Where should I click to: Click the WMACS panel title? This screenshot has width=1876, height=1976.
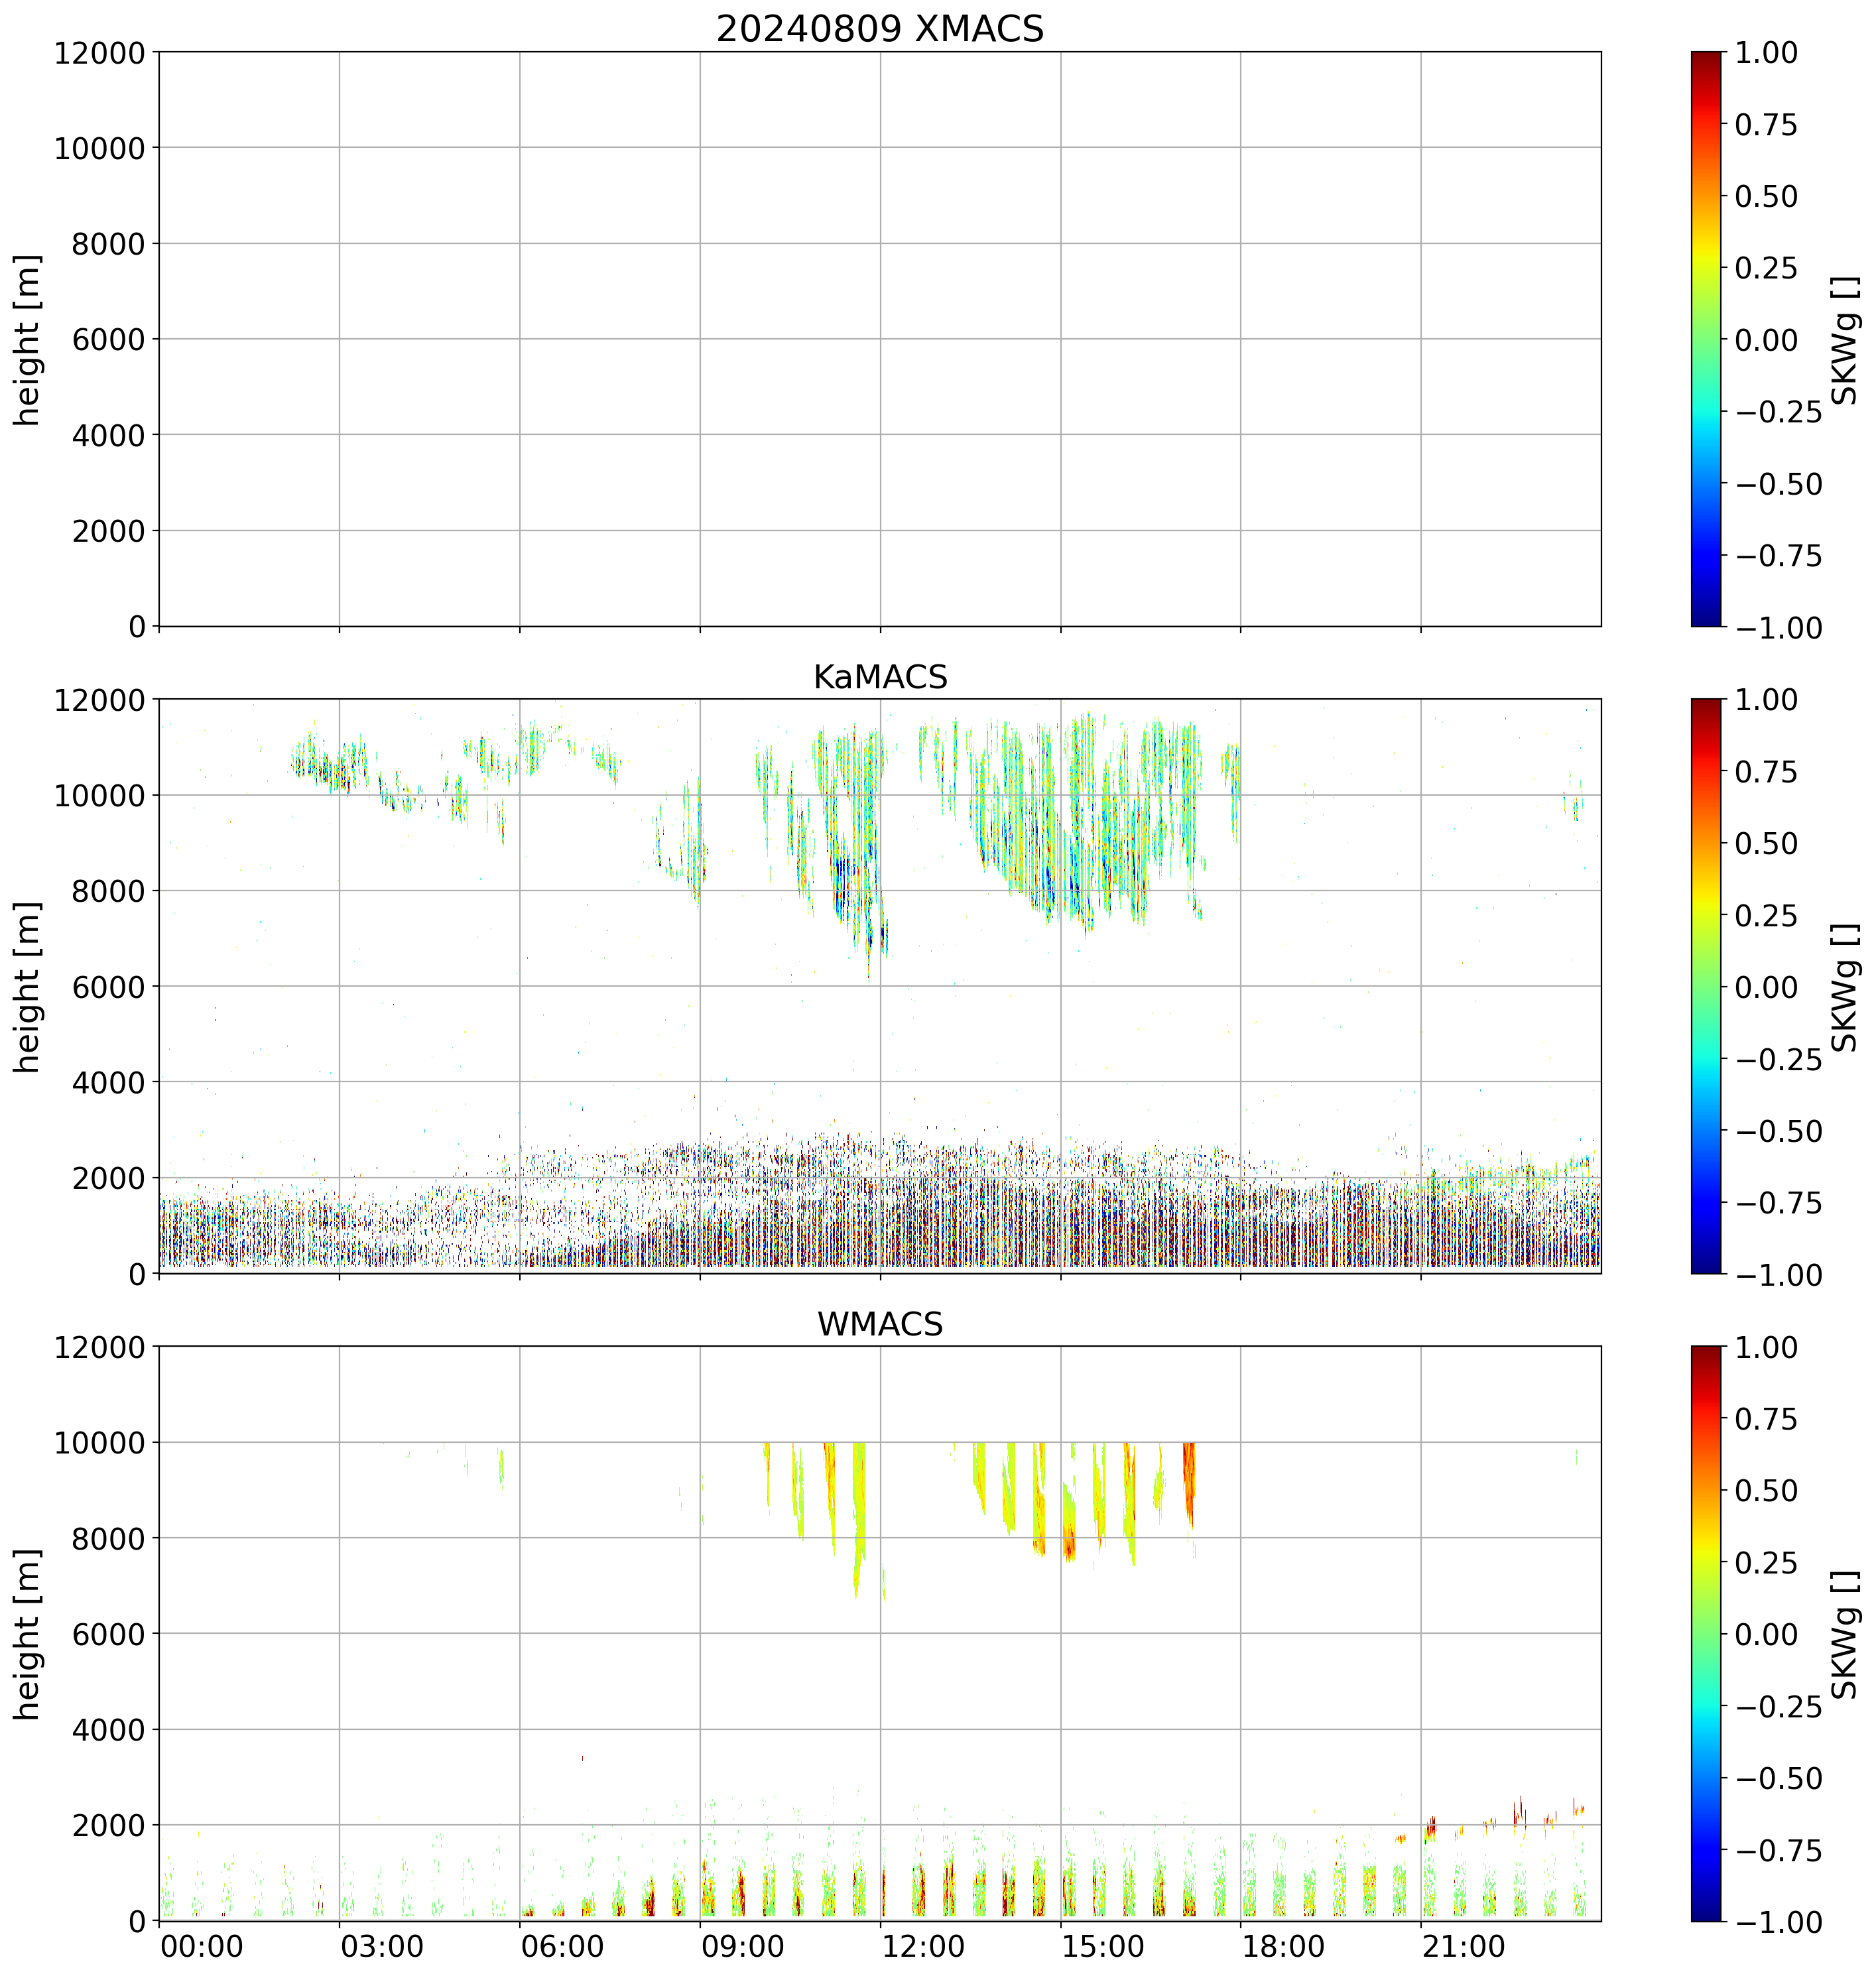879,1324
